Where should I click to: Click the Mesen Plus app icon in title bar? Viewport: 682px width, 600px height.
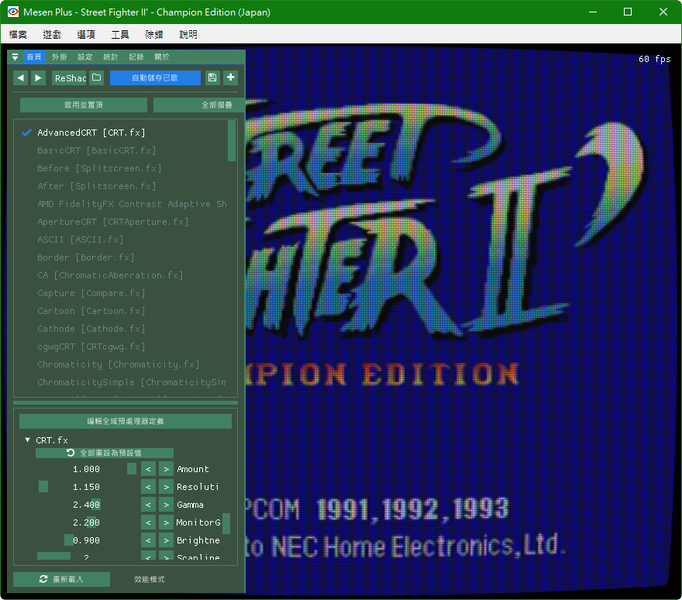click(x=13, y=12)
